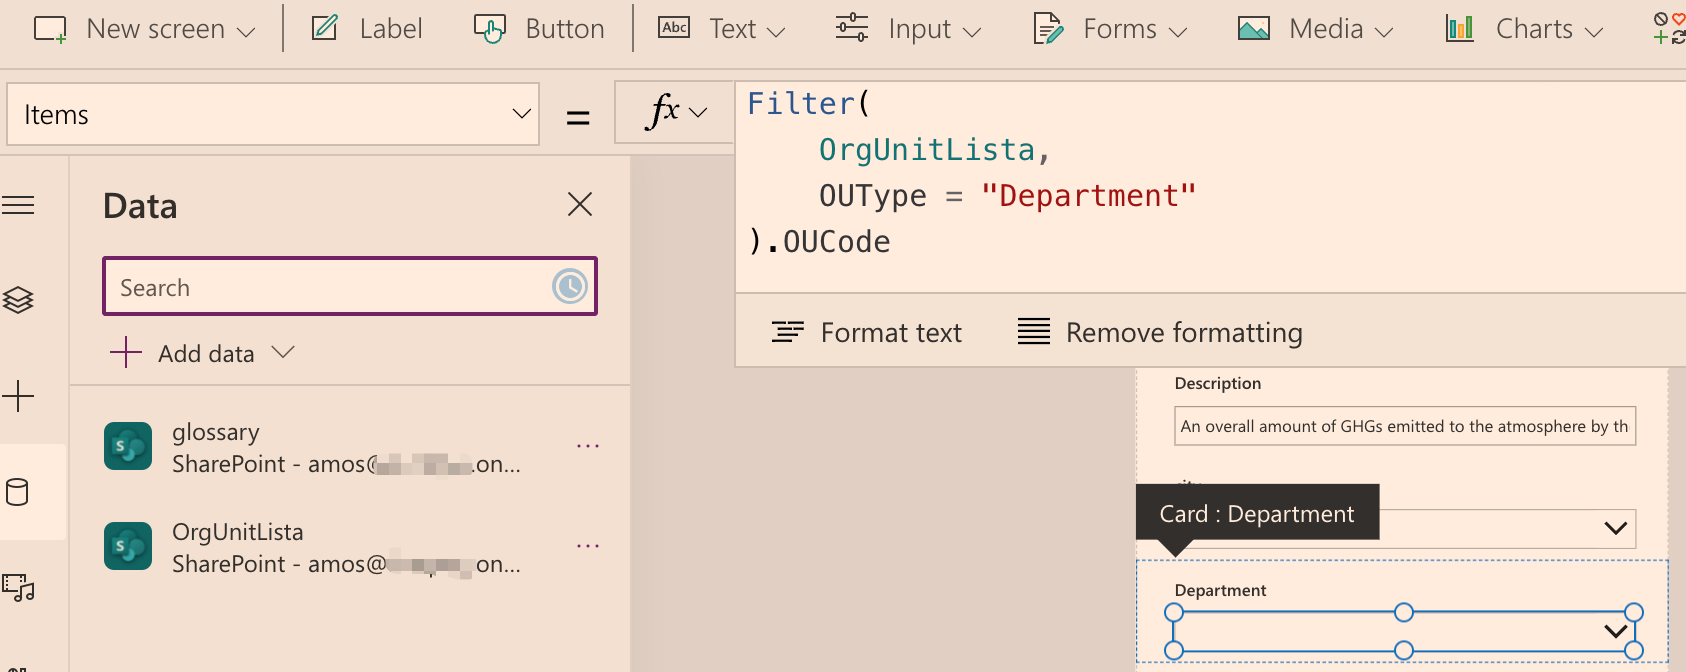Image resolution: width=1686 pixels, height=672 pixels.
Task: Click inside the Filter formula editor
Action: pyautogui.click(x=1210, y=186)
